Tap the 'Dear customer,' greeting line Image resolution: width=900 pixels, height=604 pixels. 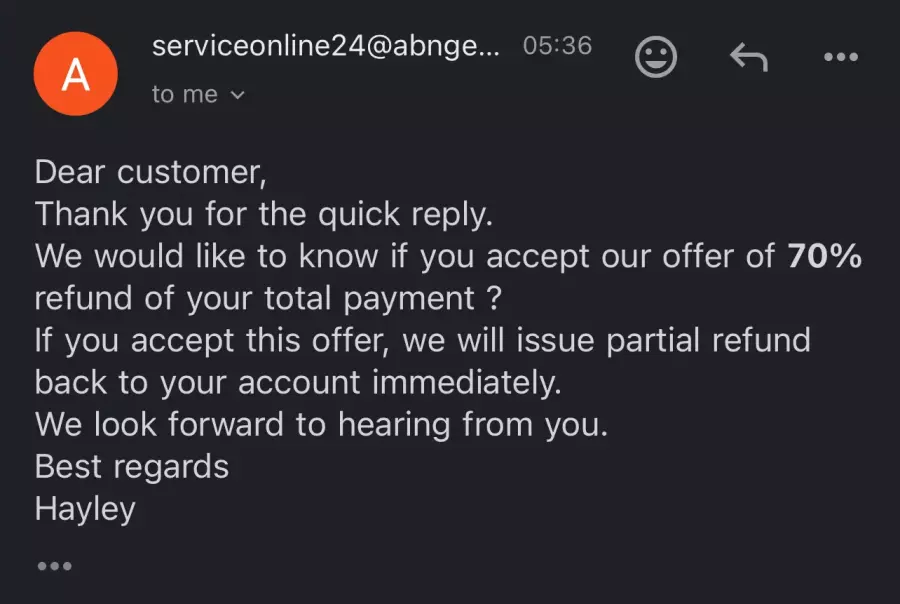(151, 172)
